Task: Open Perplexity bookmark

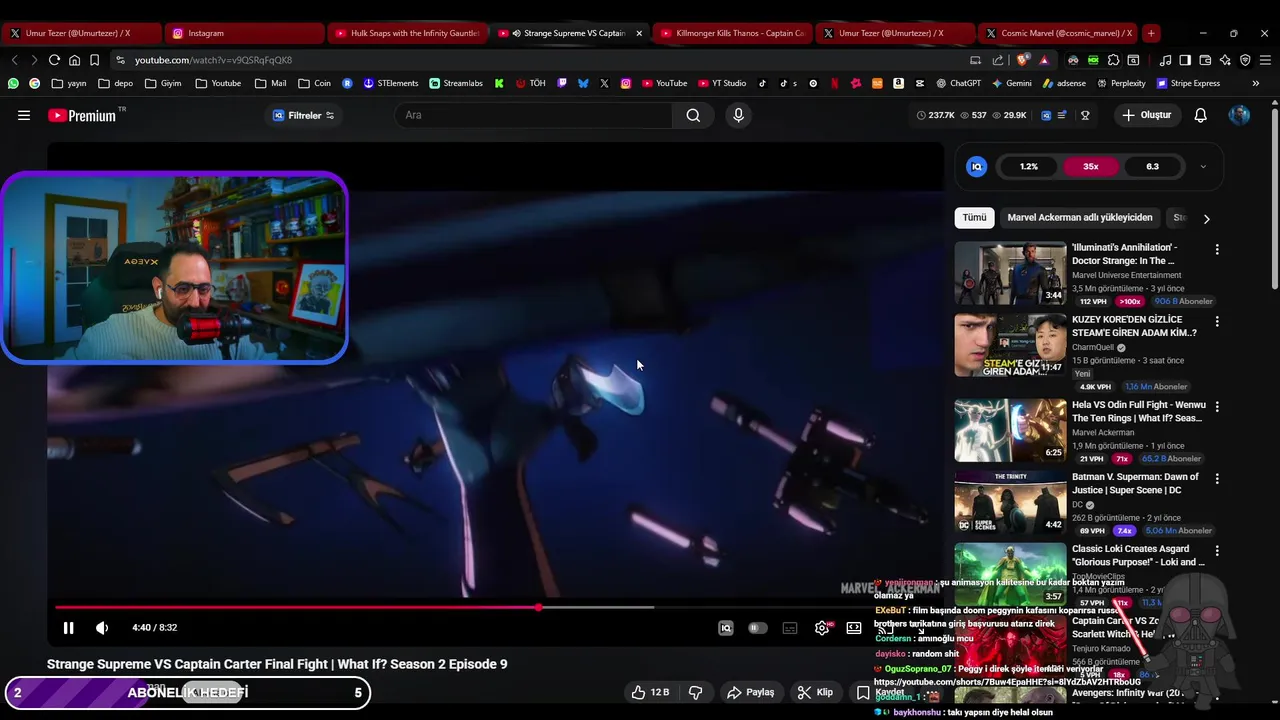Action: 1120,83
